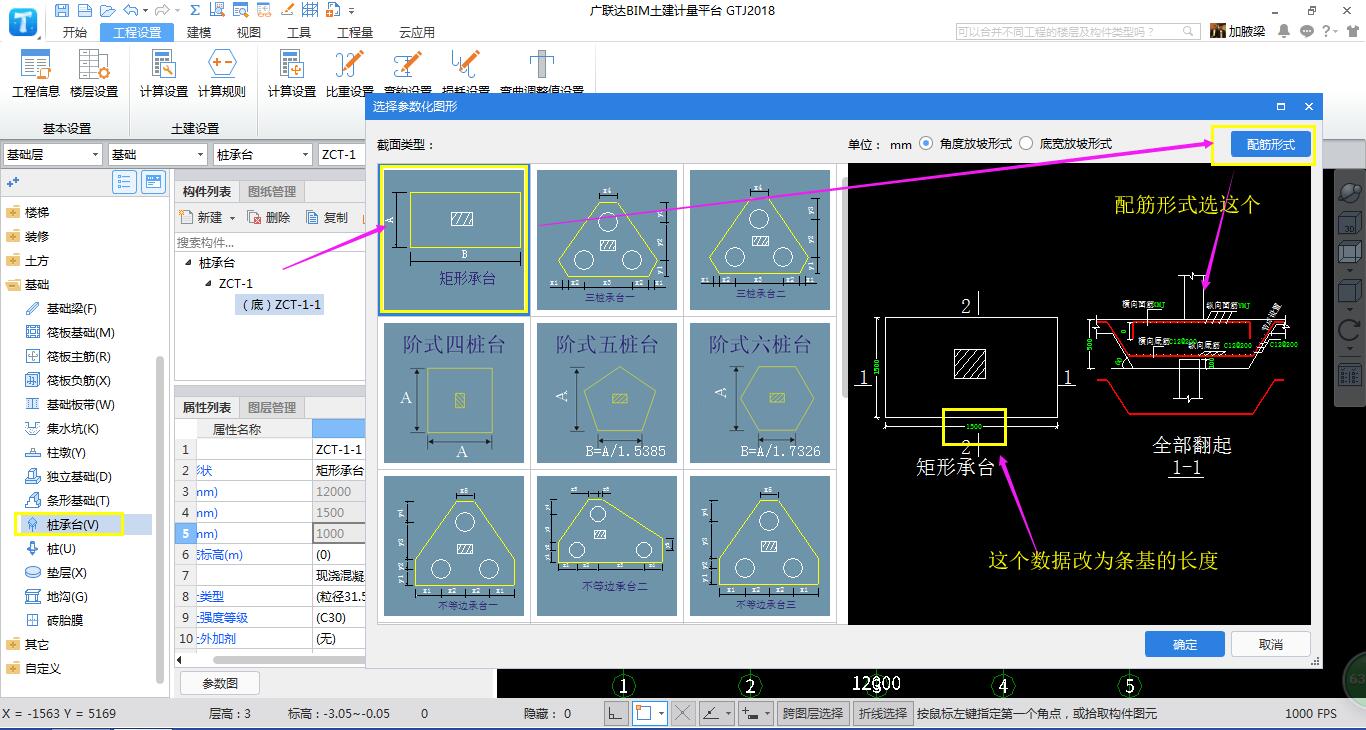Click the 参数图 button

coord(220,684)
